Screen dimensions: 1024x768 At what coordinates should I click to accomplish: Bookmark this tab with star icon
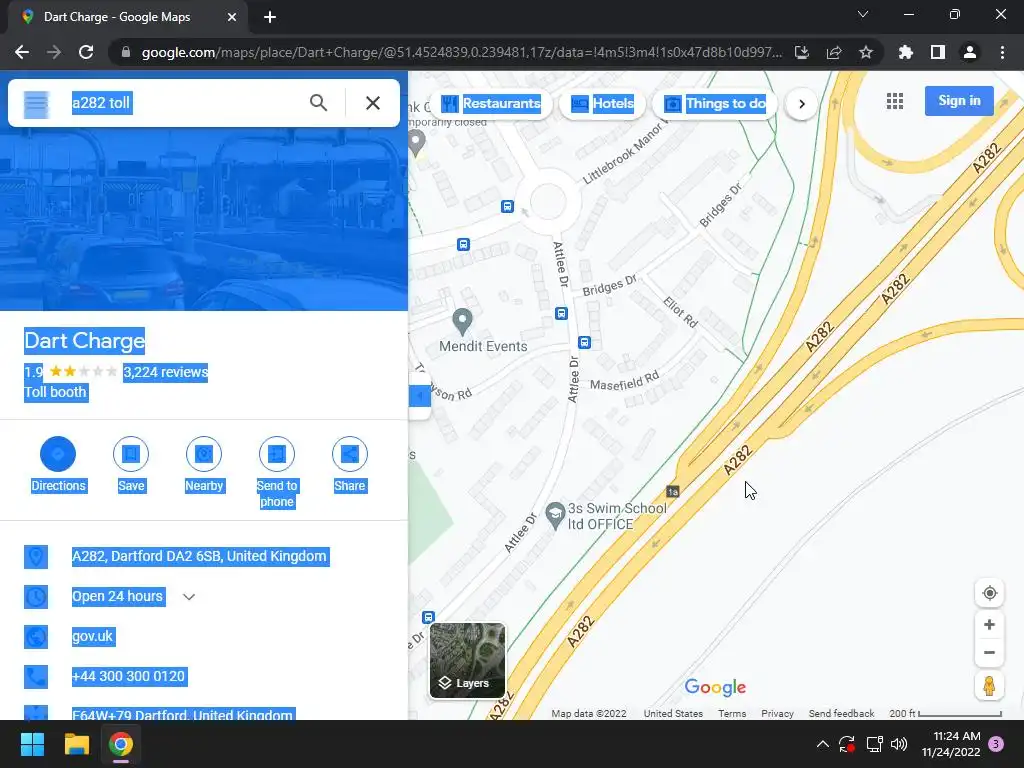(866, 52)
